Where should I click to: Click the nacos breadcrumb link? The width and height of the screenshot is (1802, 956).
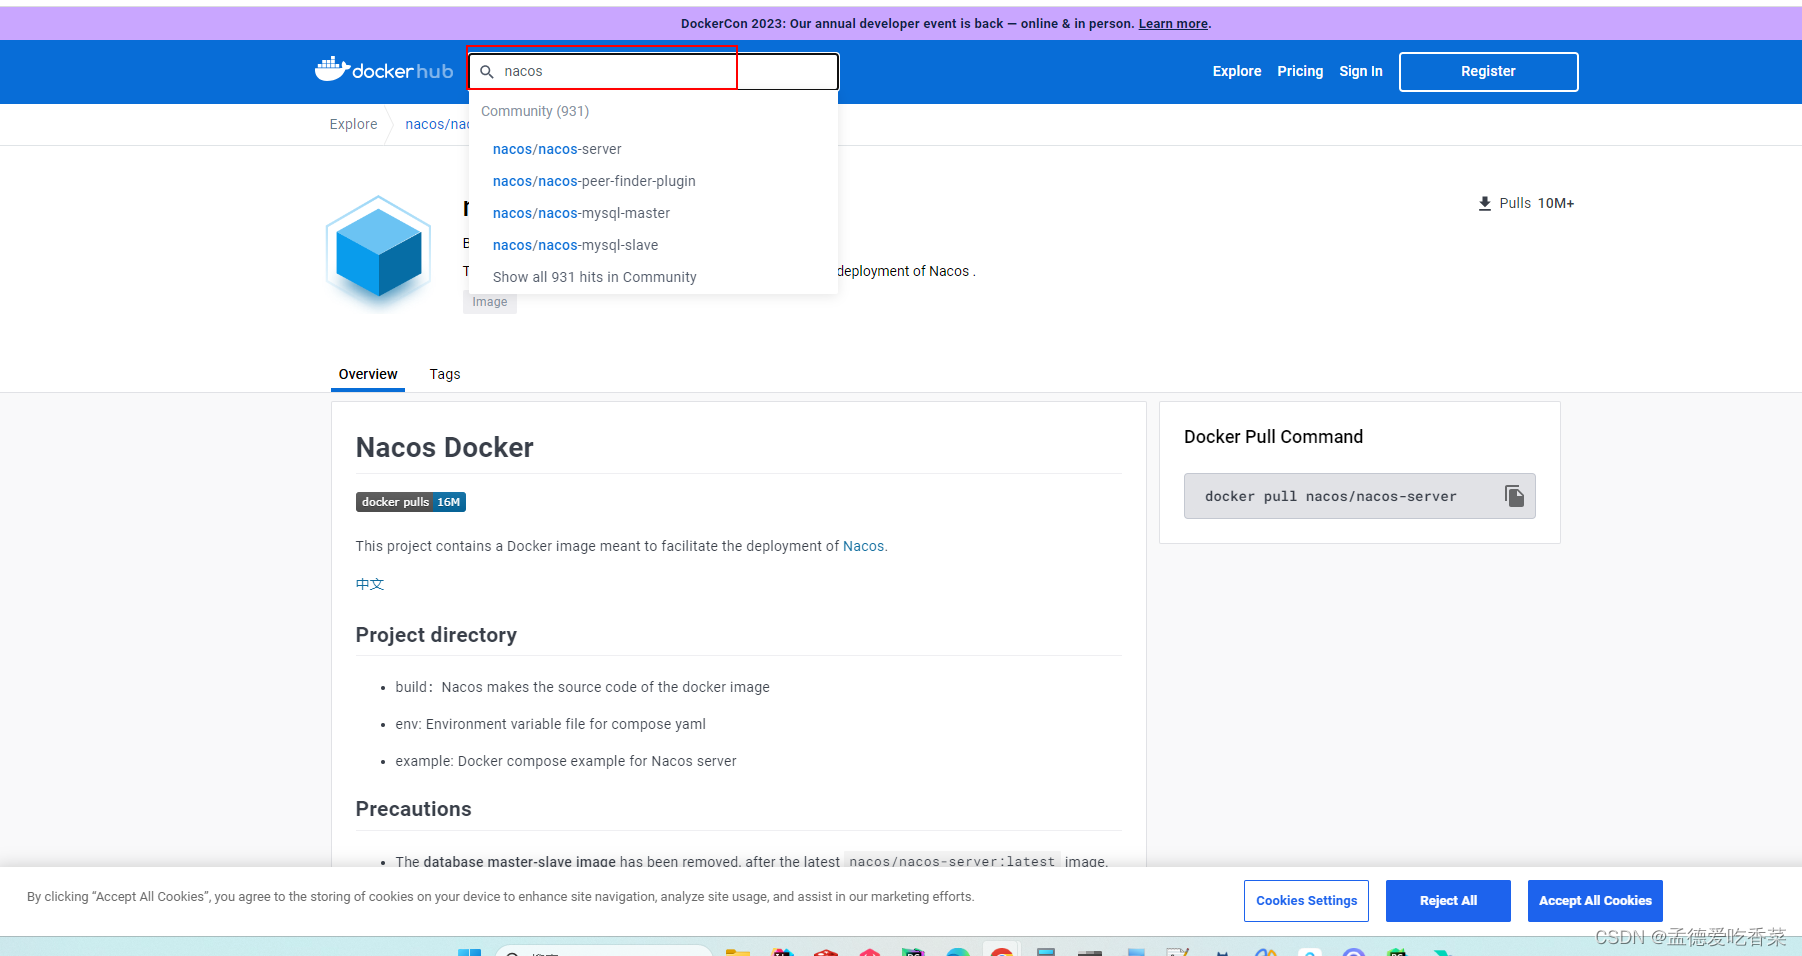click(x=437, y=124)
